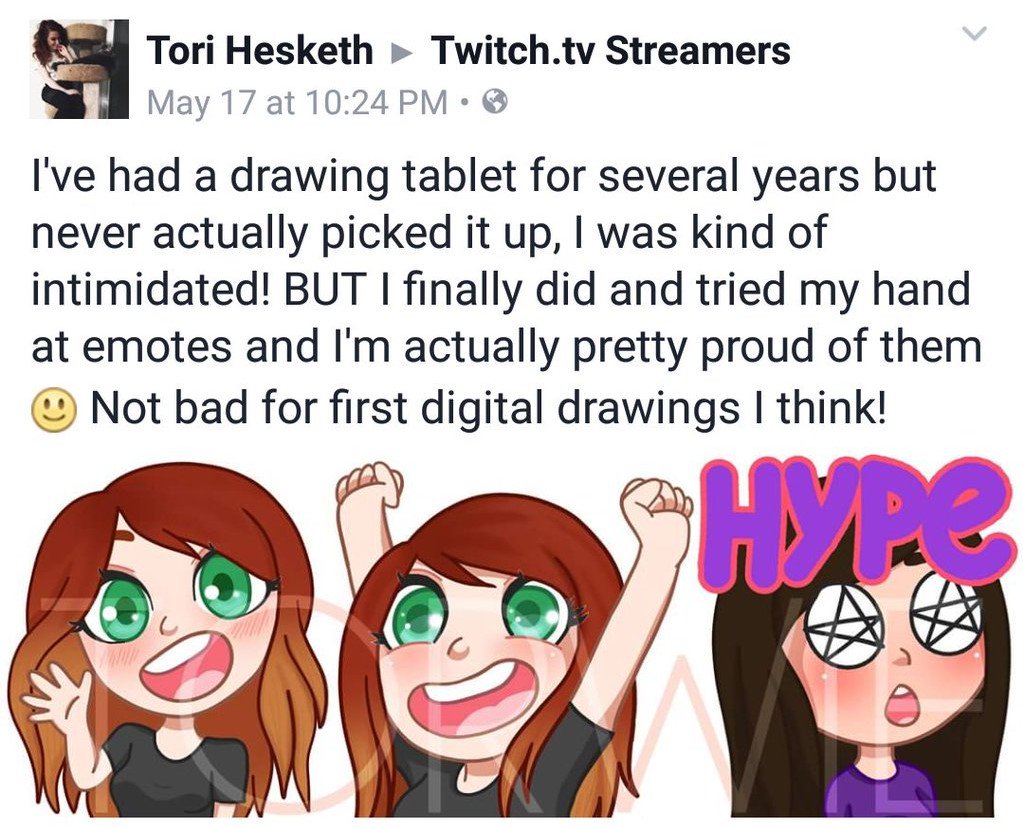Click the post body text paragraph

tap(506, 292)
